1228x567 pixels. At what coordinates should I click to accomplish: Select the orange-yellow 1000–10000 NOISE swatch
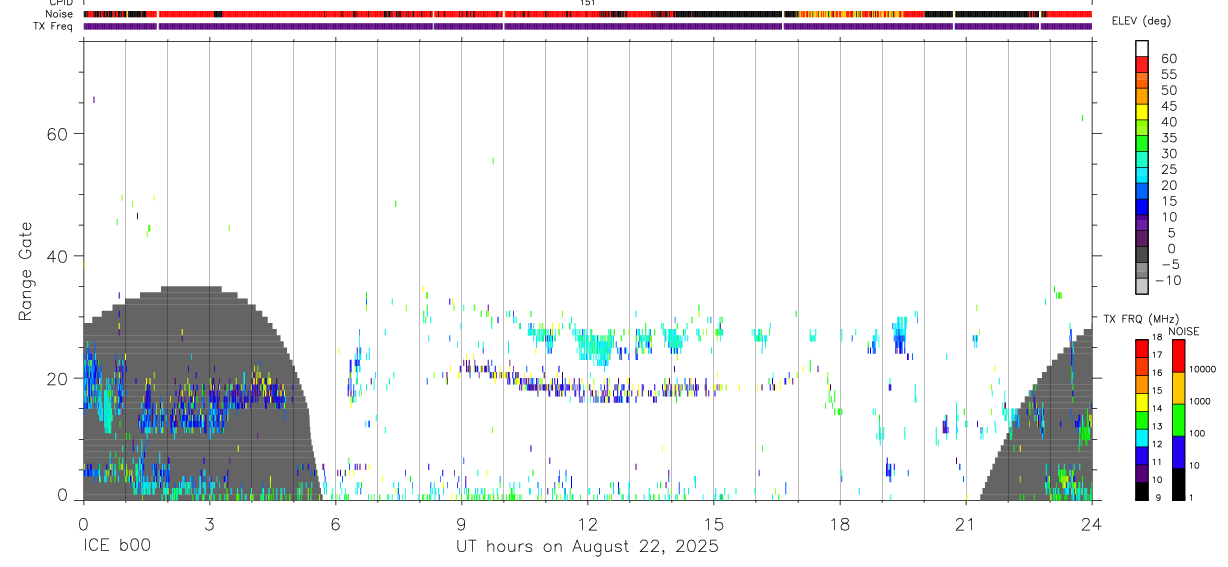1179,386
